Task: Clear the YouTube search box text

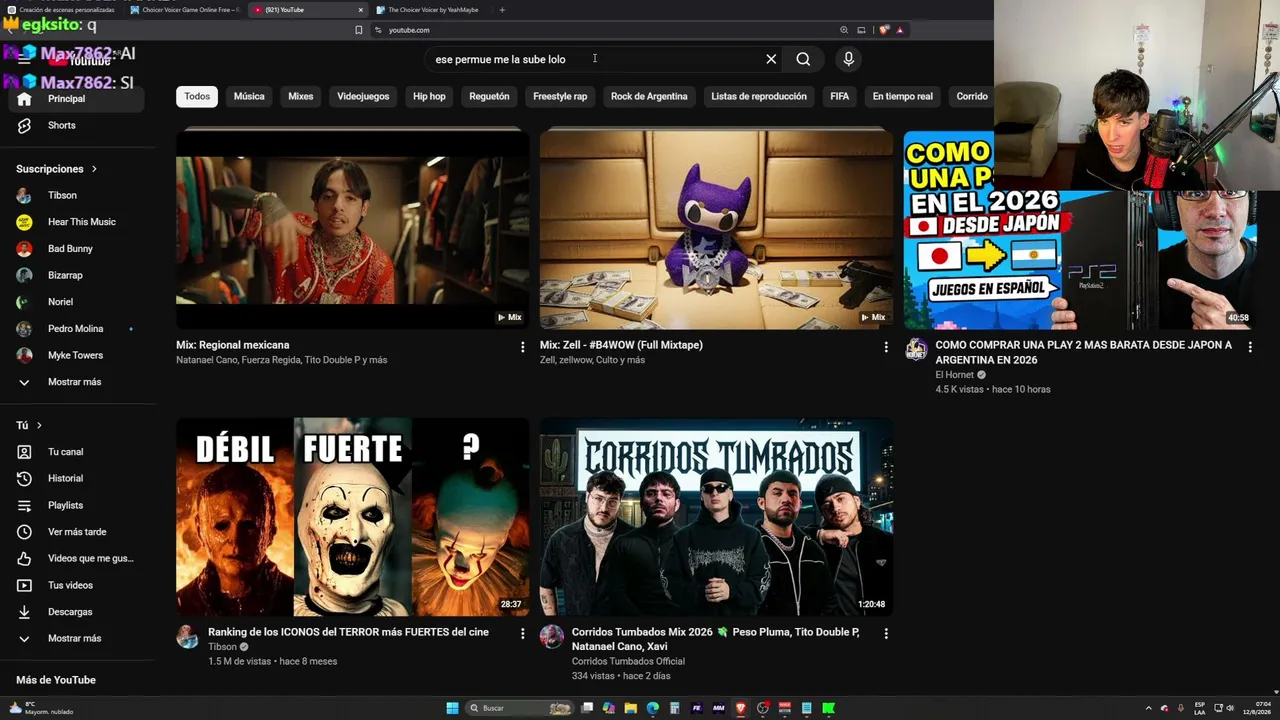Action: point(771,59)
